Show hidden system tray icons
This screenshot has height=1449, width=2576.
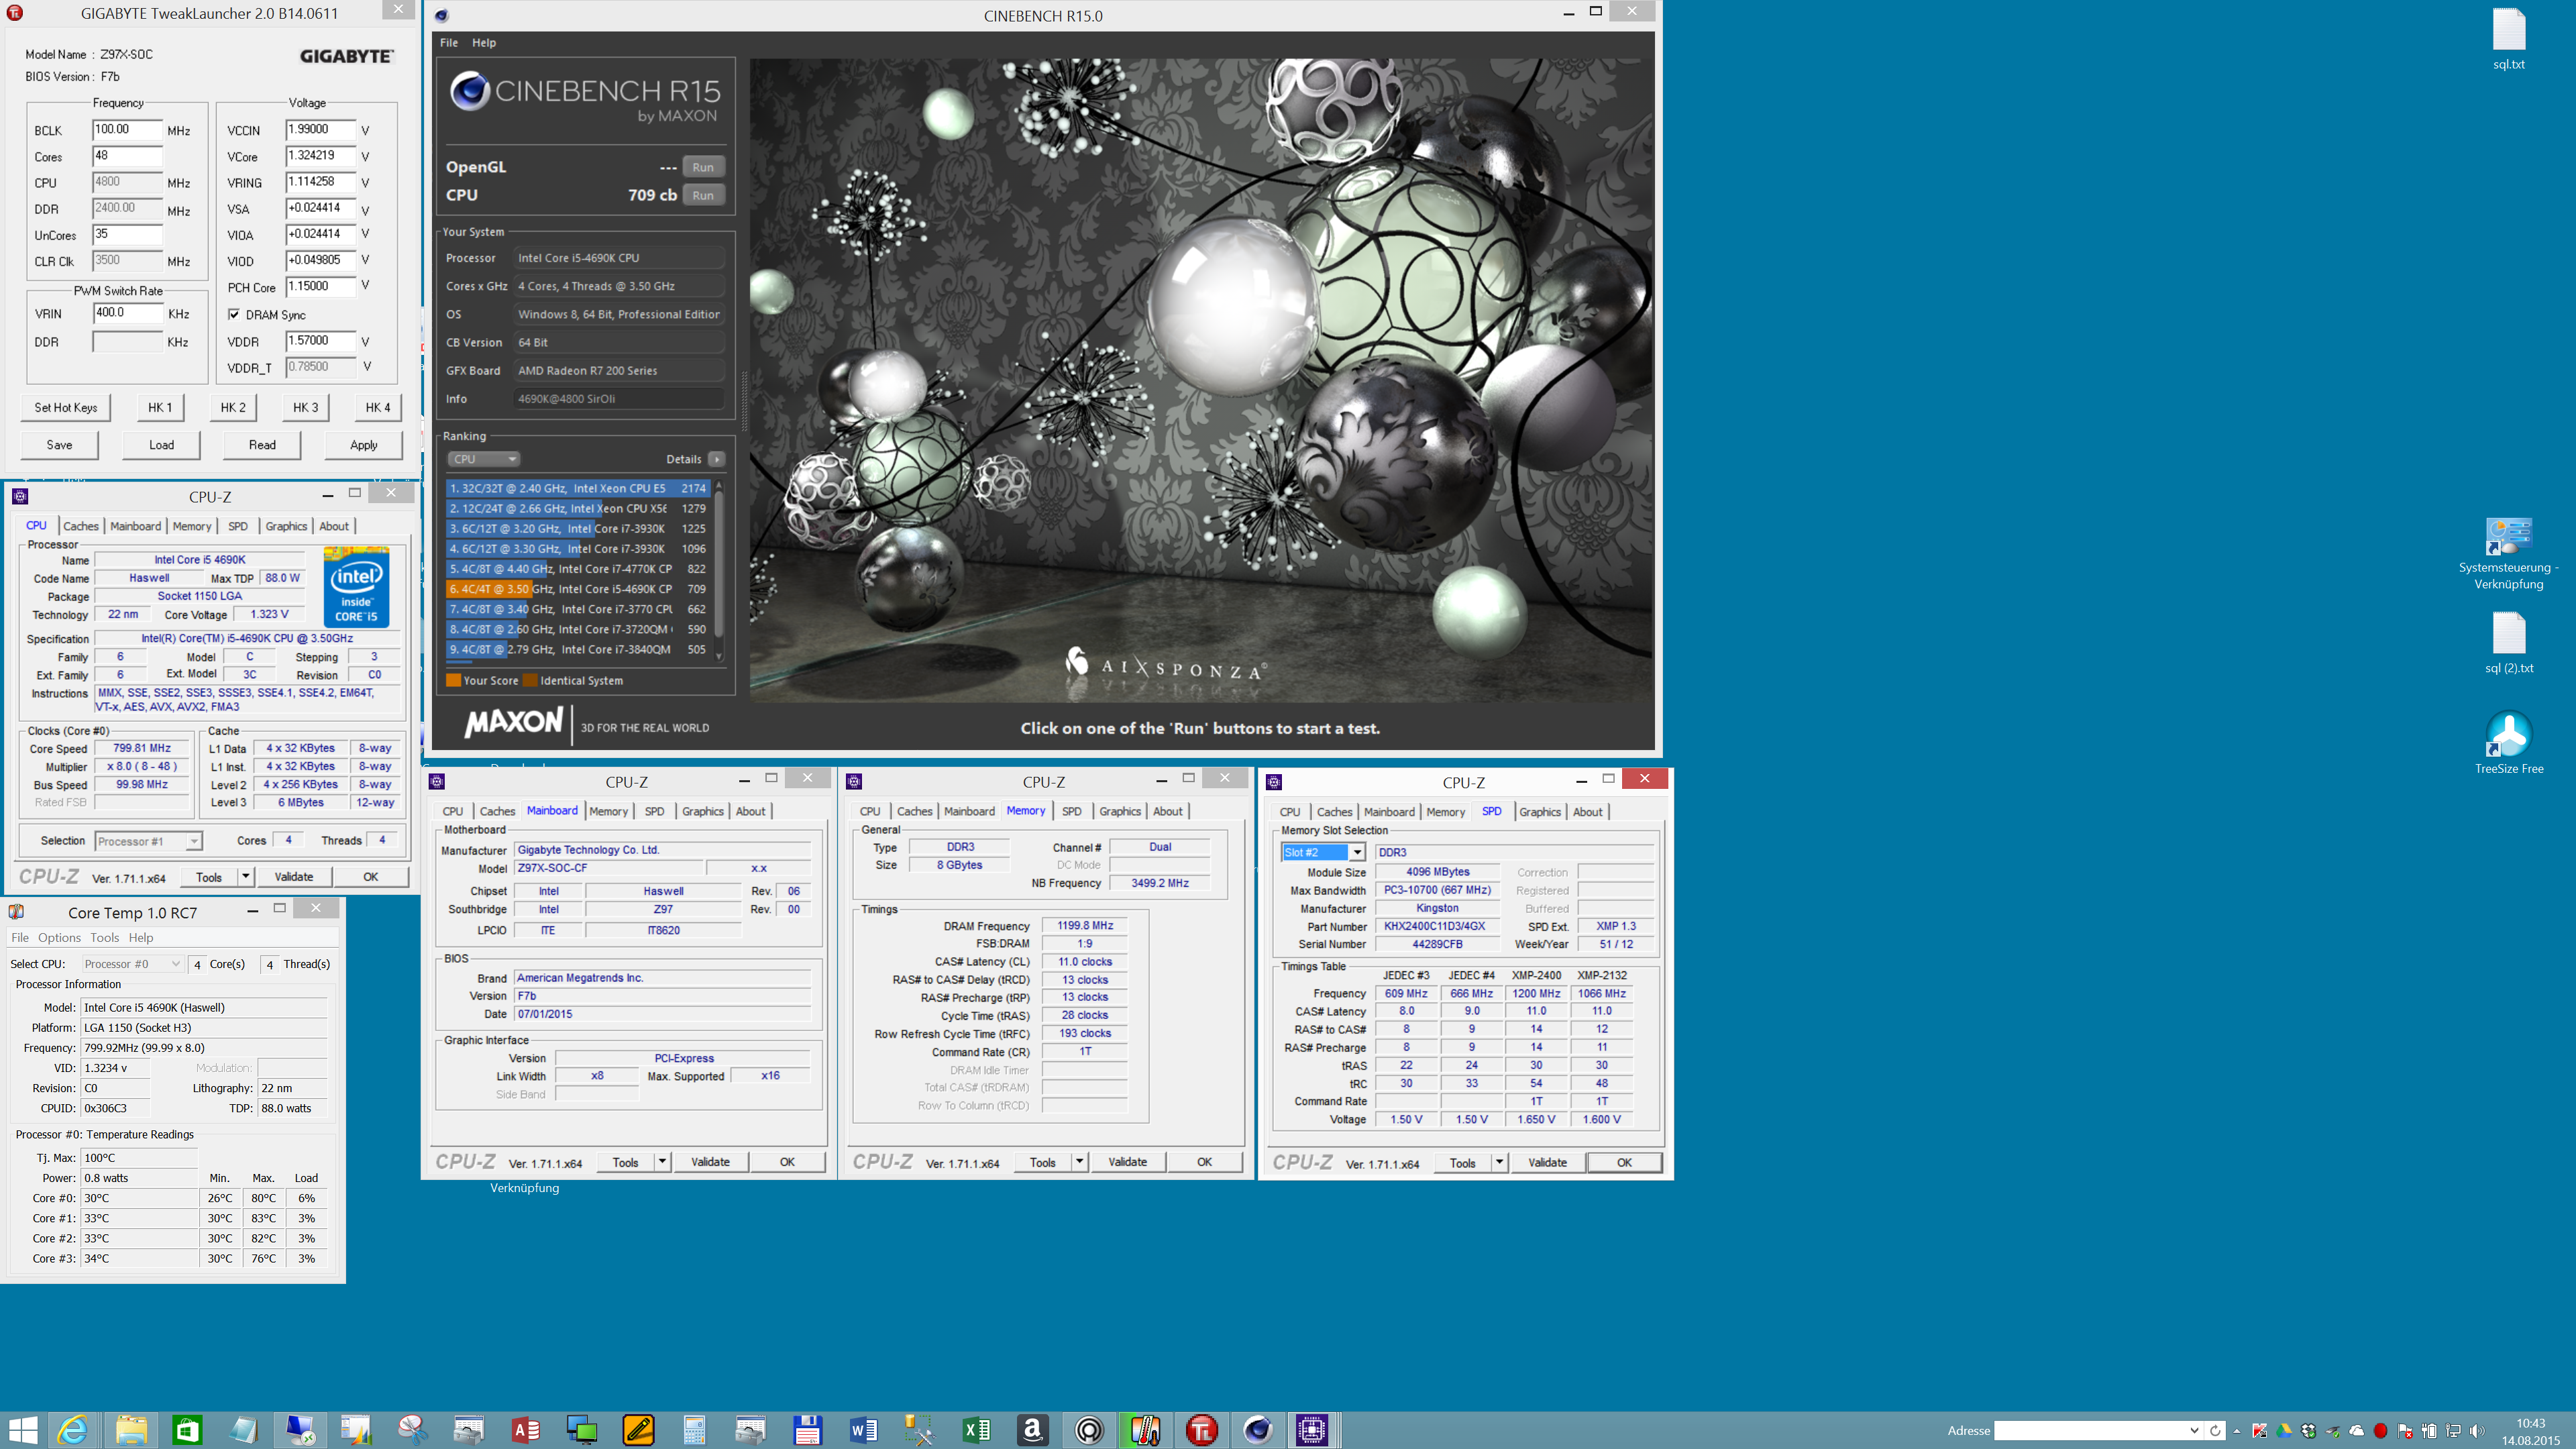pos(2237,1431)
